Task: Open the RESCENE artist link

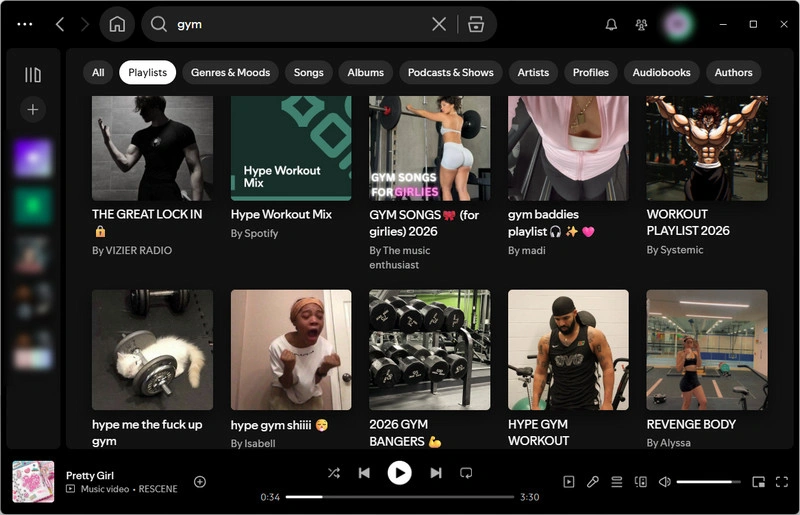Action: [x=158, y=489]
